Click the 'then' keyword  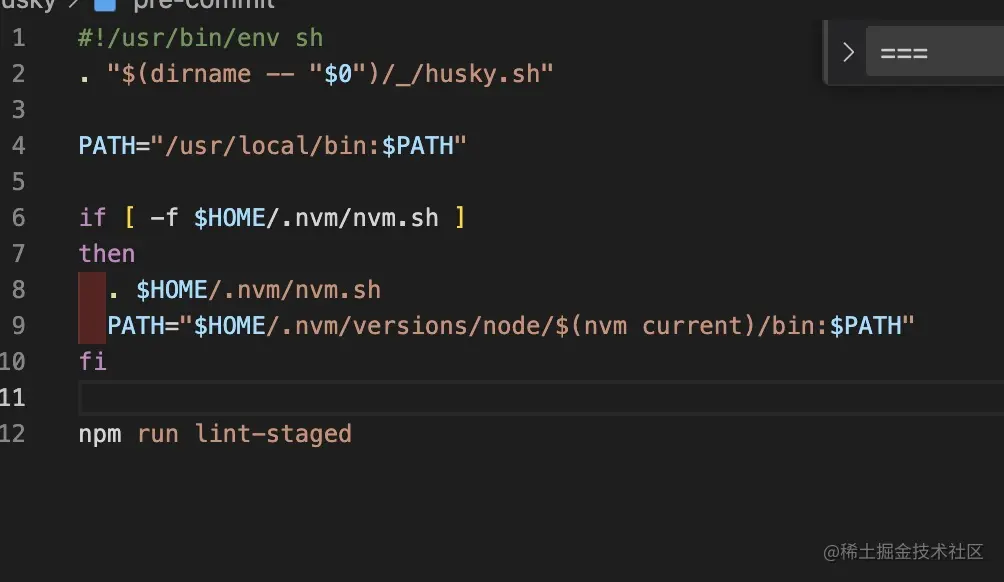click(106, 254)
